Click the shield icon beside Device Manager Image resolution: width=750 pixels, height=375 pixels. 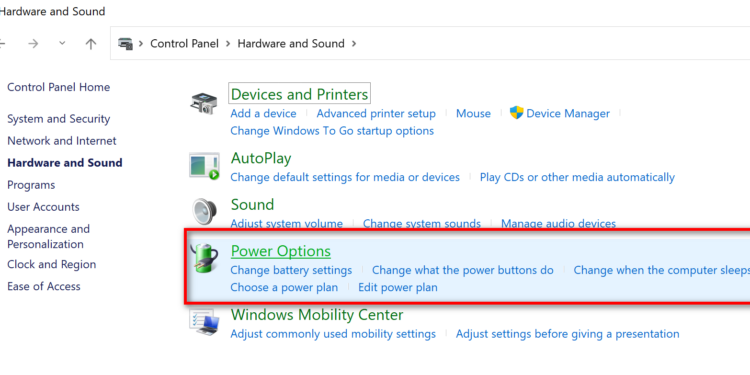(516, 113)
